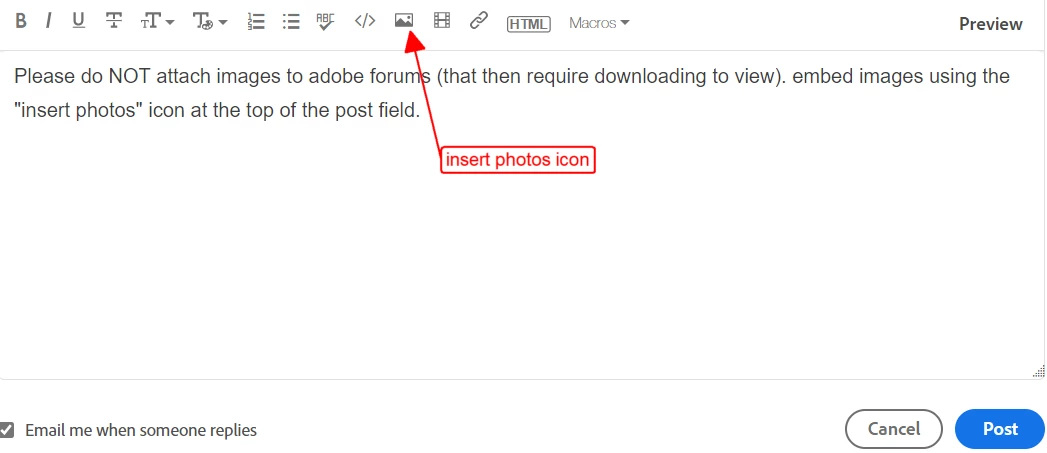Apply italic formatting
This screenshot has height=453, width=1047.
click(48, 21)
